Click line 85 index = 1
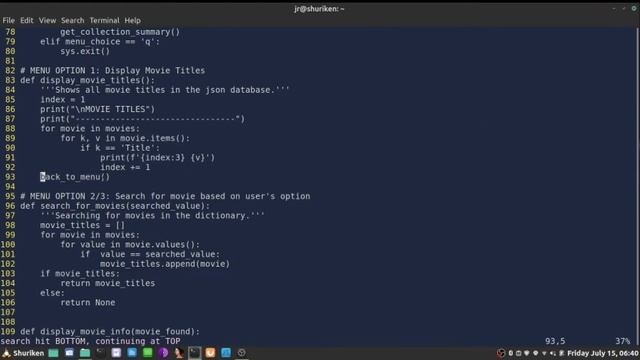640x360 pixels. [x=62, y=100]
